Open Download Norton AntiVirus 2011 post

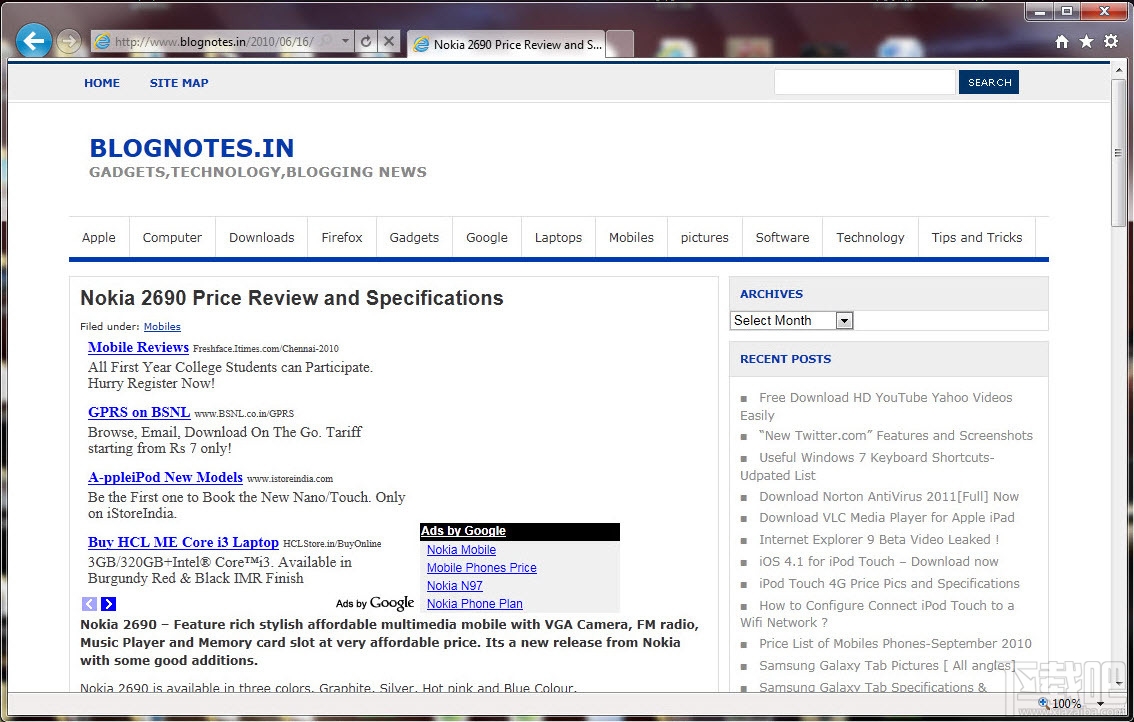click(889, 497)
